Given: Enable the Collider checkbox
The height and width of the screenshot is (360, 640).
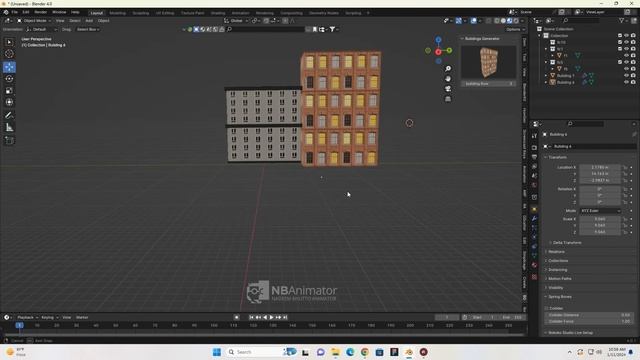Looking at the screenshot, I should (x=546, y=309).
